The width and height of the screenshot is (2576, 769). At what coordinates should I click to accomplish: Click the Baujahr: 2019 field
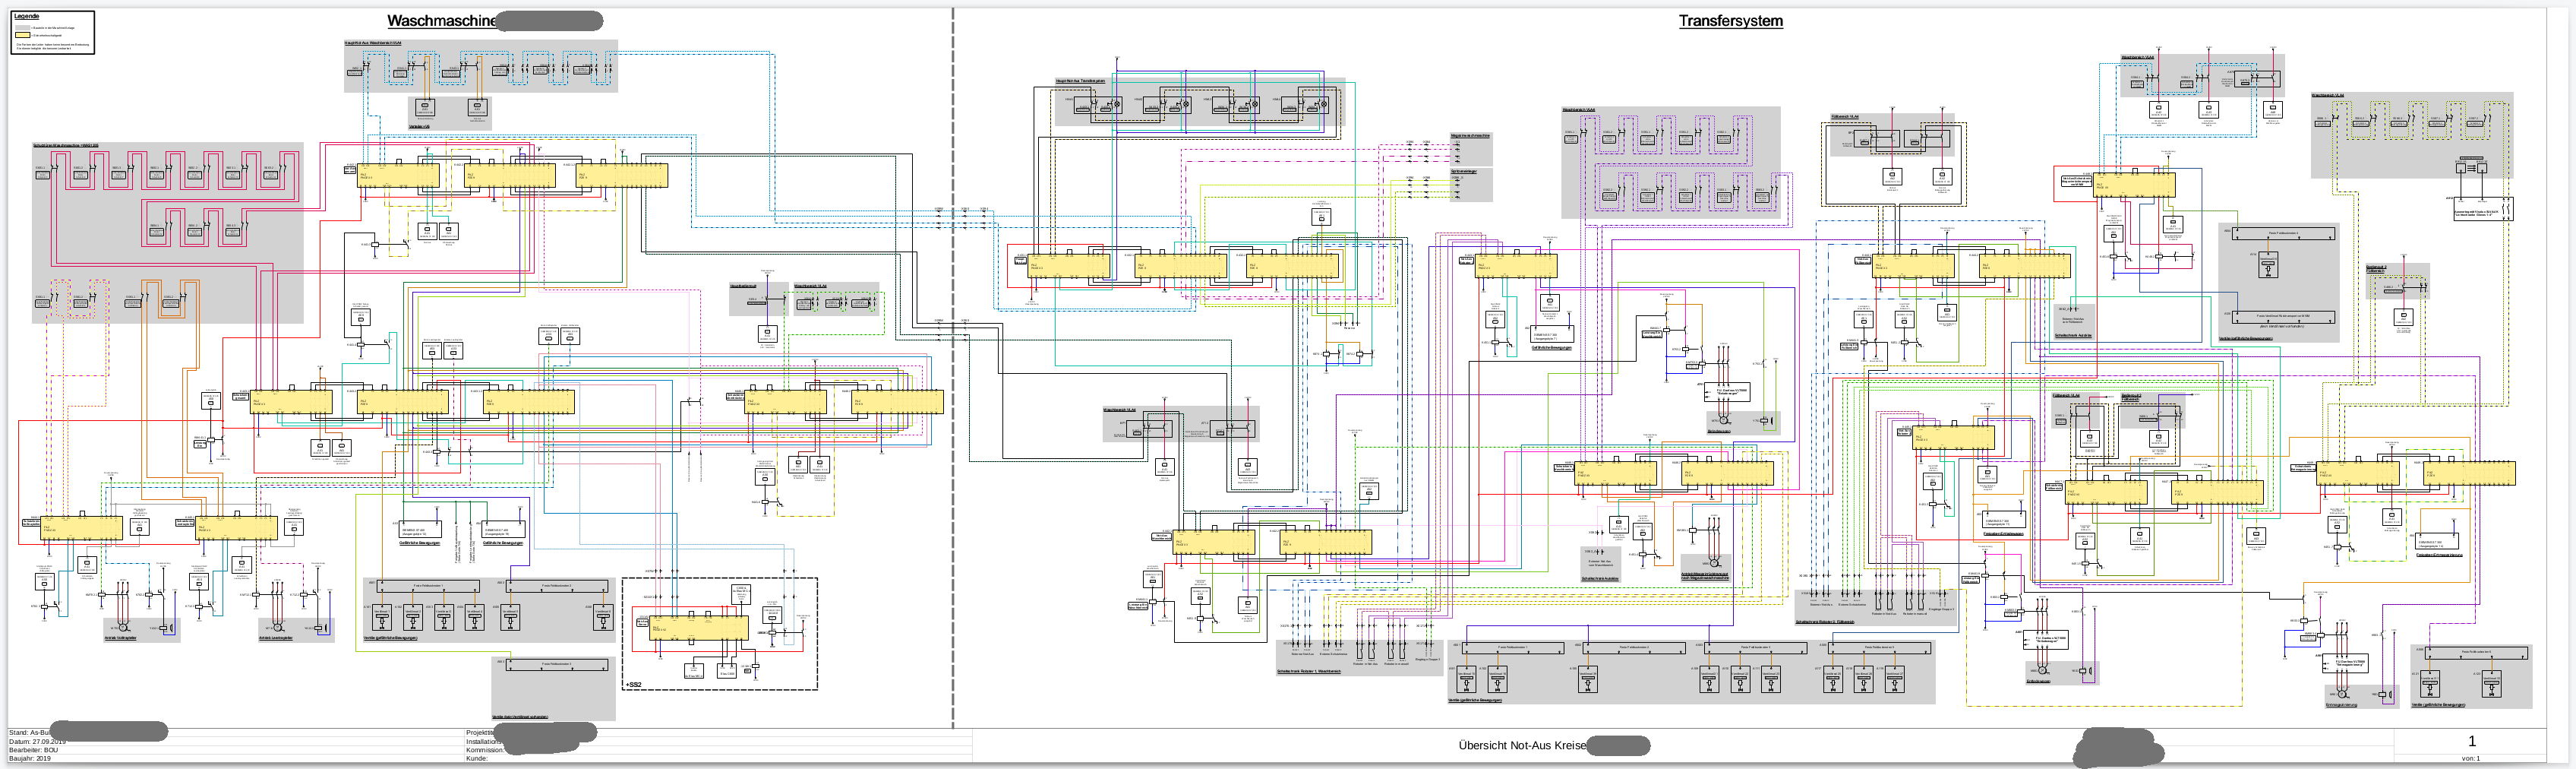tap(30, 758)
